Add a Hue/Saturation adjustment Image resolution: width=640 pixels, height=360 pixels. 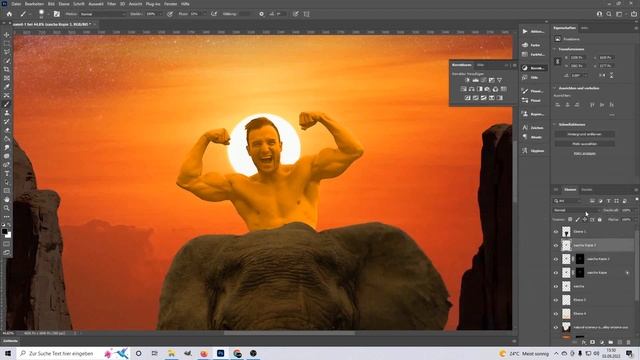coord(464,89)
